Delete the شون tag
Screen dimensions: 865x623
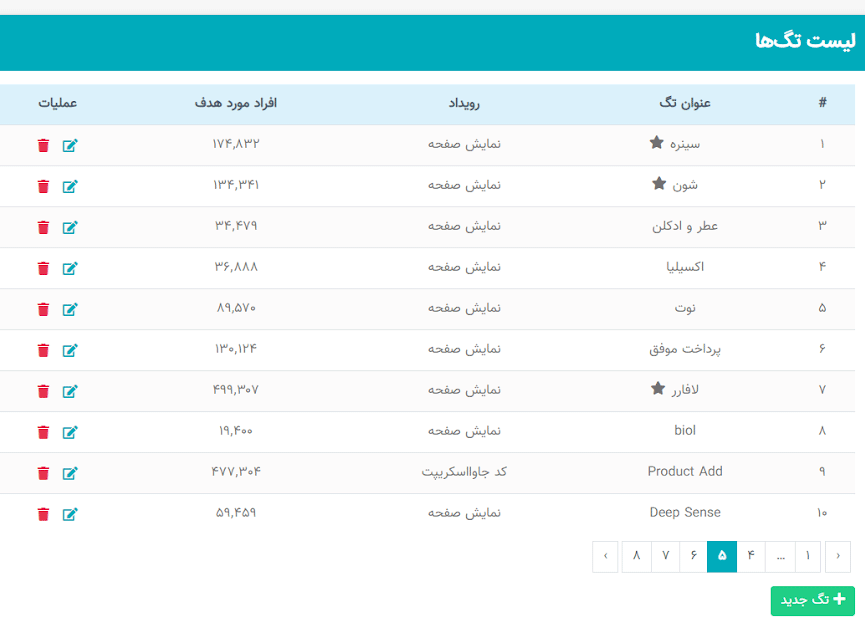pyautogui.click(x=43, y=187)
